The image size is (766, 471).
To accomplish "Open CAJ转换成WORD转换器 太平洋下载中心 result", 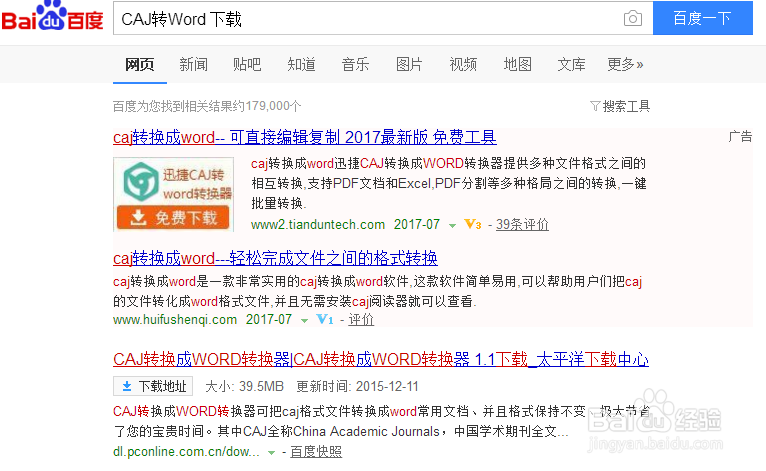I will (x=381, y=360).
